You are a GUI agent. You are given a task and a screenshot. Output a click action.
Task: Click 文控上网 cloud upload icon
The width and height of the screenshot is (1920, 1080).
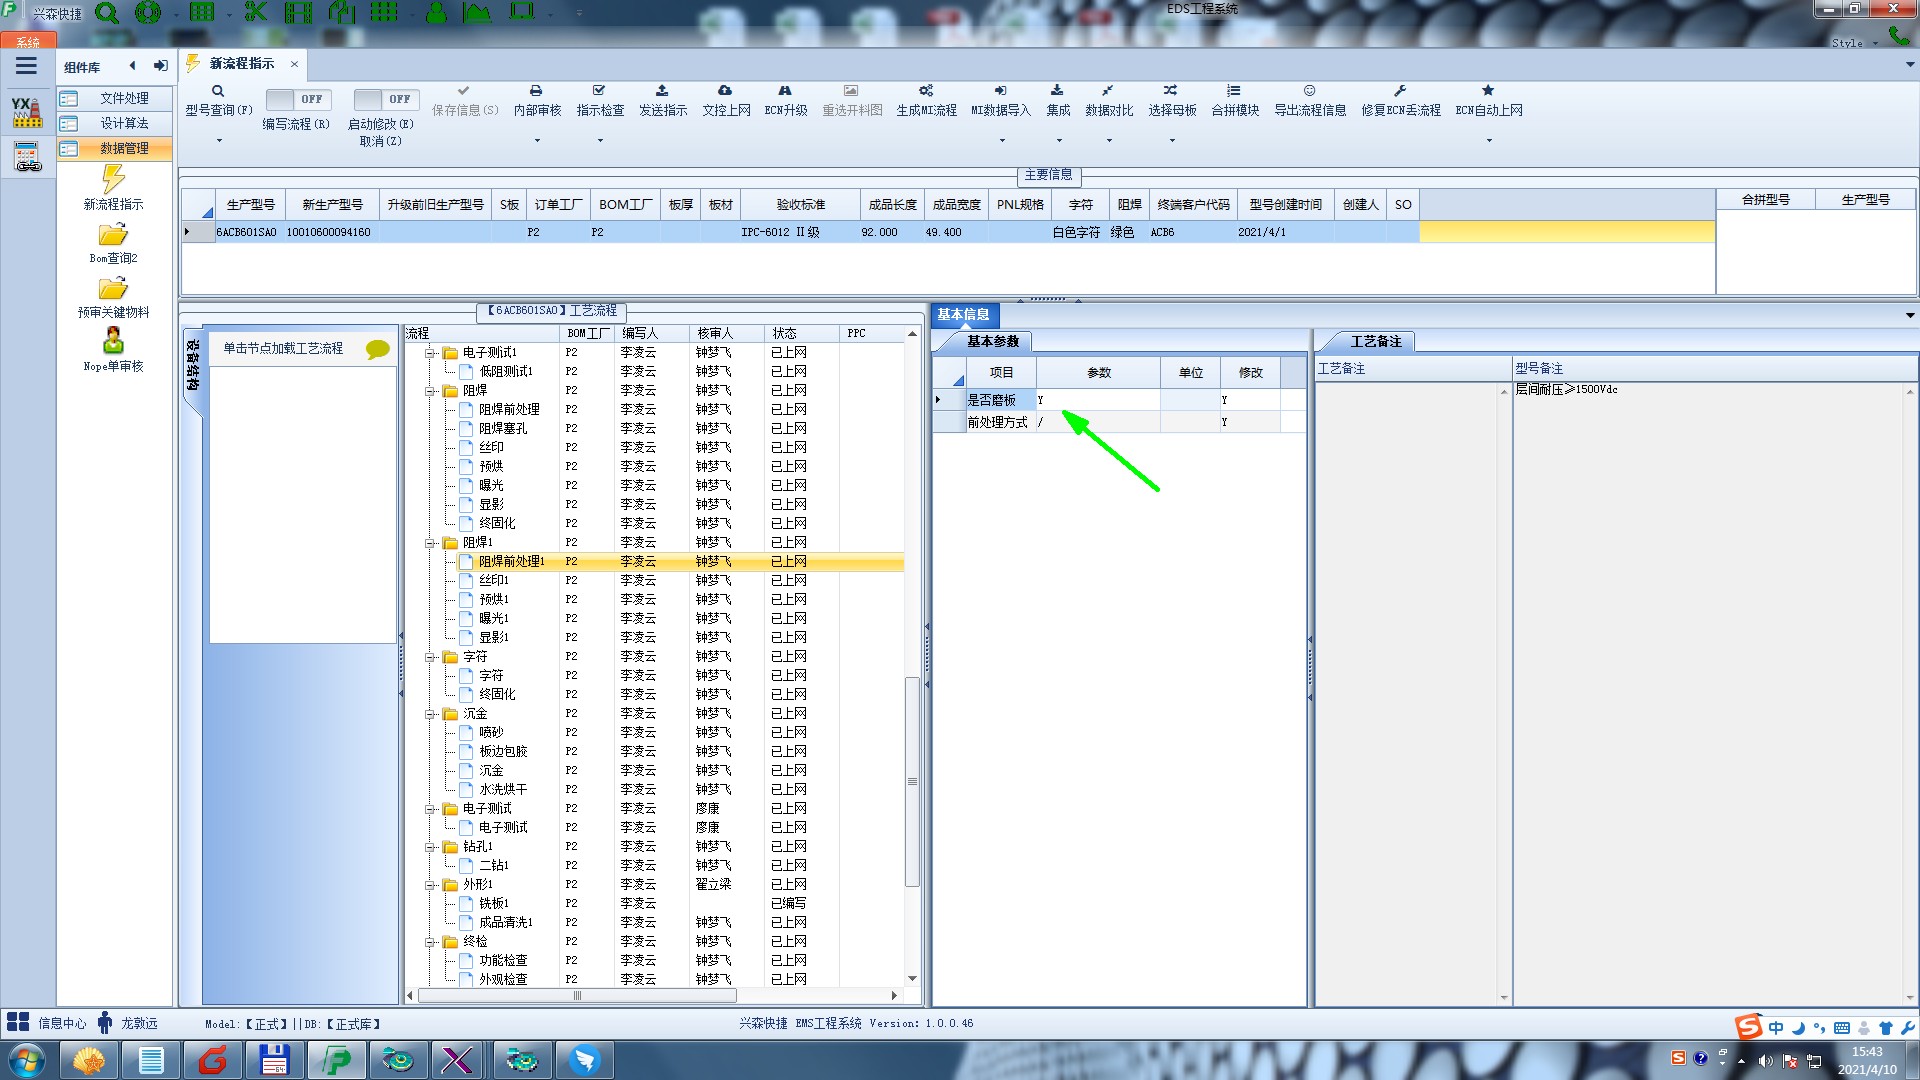[x=725, y=91]
